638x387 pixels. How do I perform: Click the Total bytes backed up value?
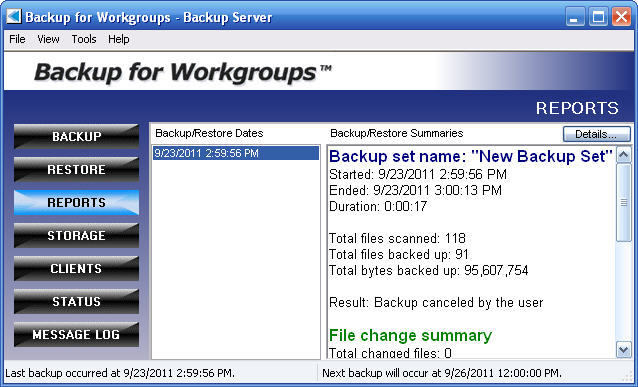click(496, 270)
